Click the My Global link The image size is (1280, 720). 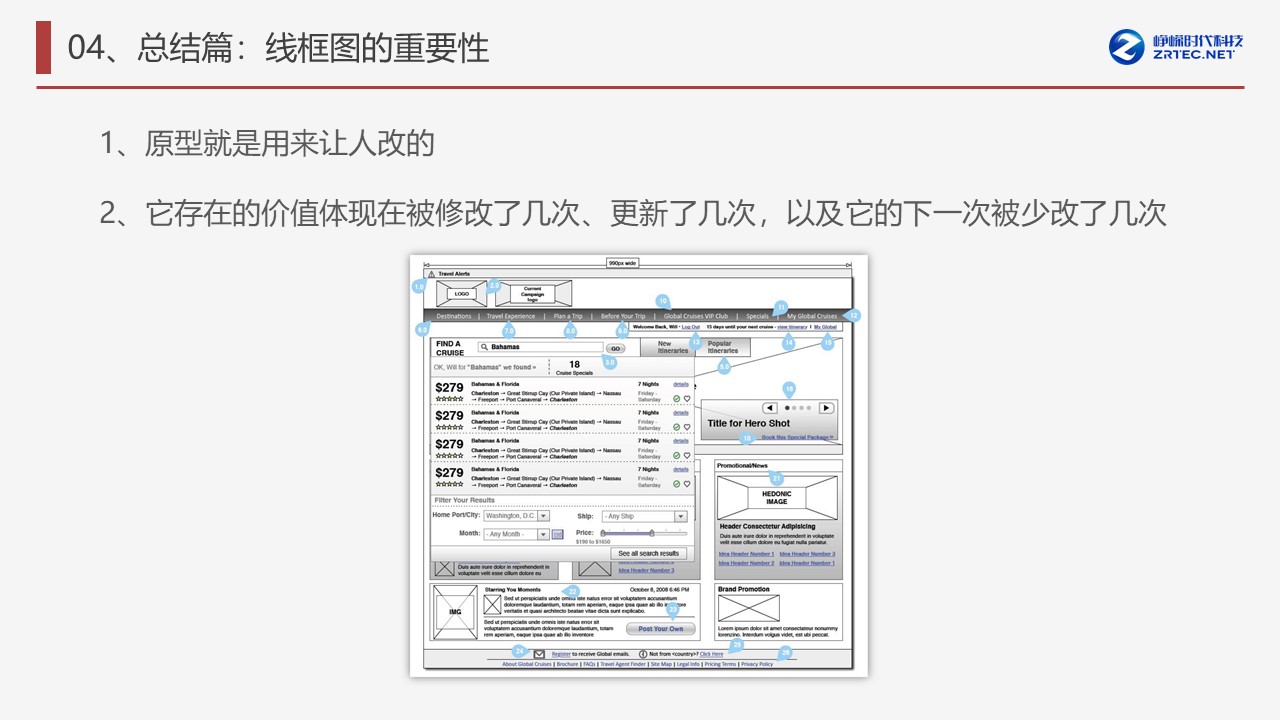pyautogui.click(x=825, y=327)
